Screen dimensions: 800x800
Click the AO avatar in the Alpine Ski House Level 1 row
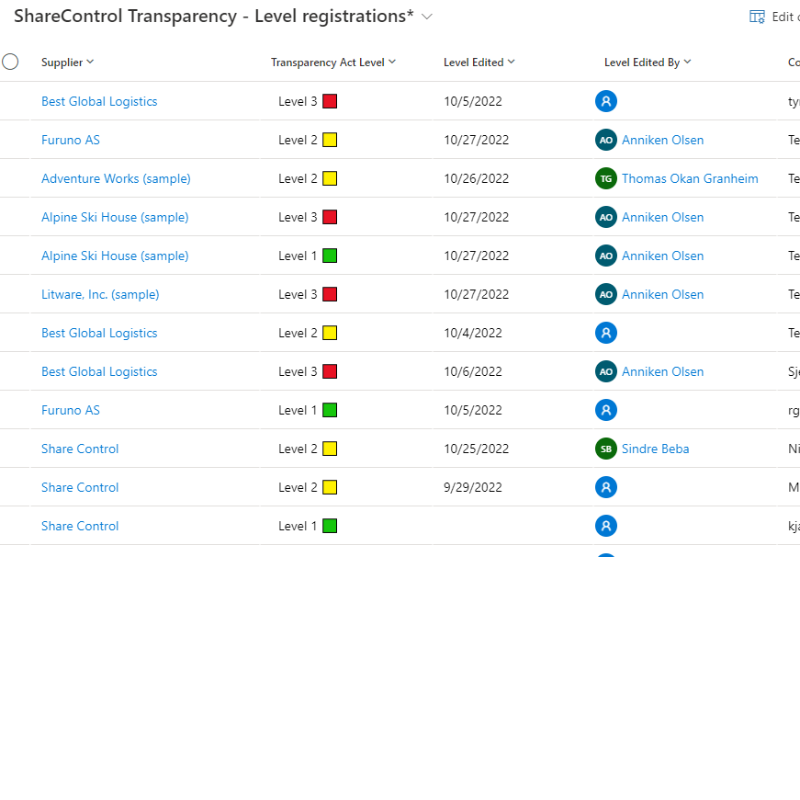coord(606,256)
